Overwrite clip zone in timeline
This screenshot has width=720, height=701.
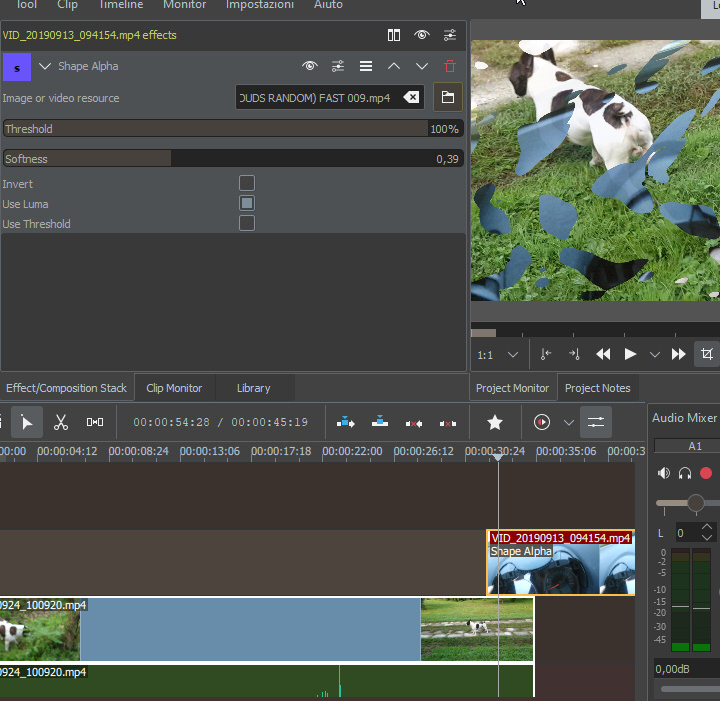(x=380, y=421)
